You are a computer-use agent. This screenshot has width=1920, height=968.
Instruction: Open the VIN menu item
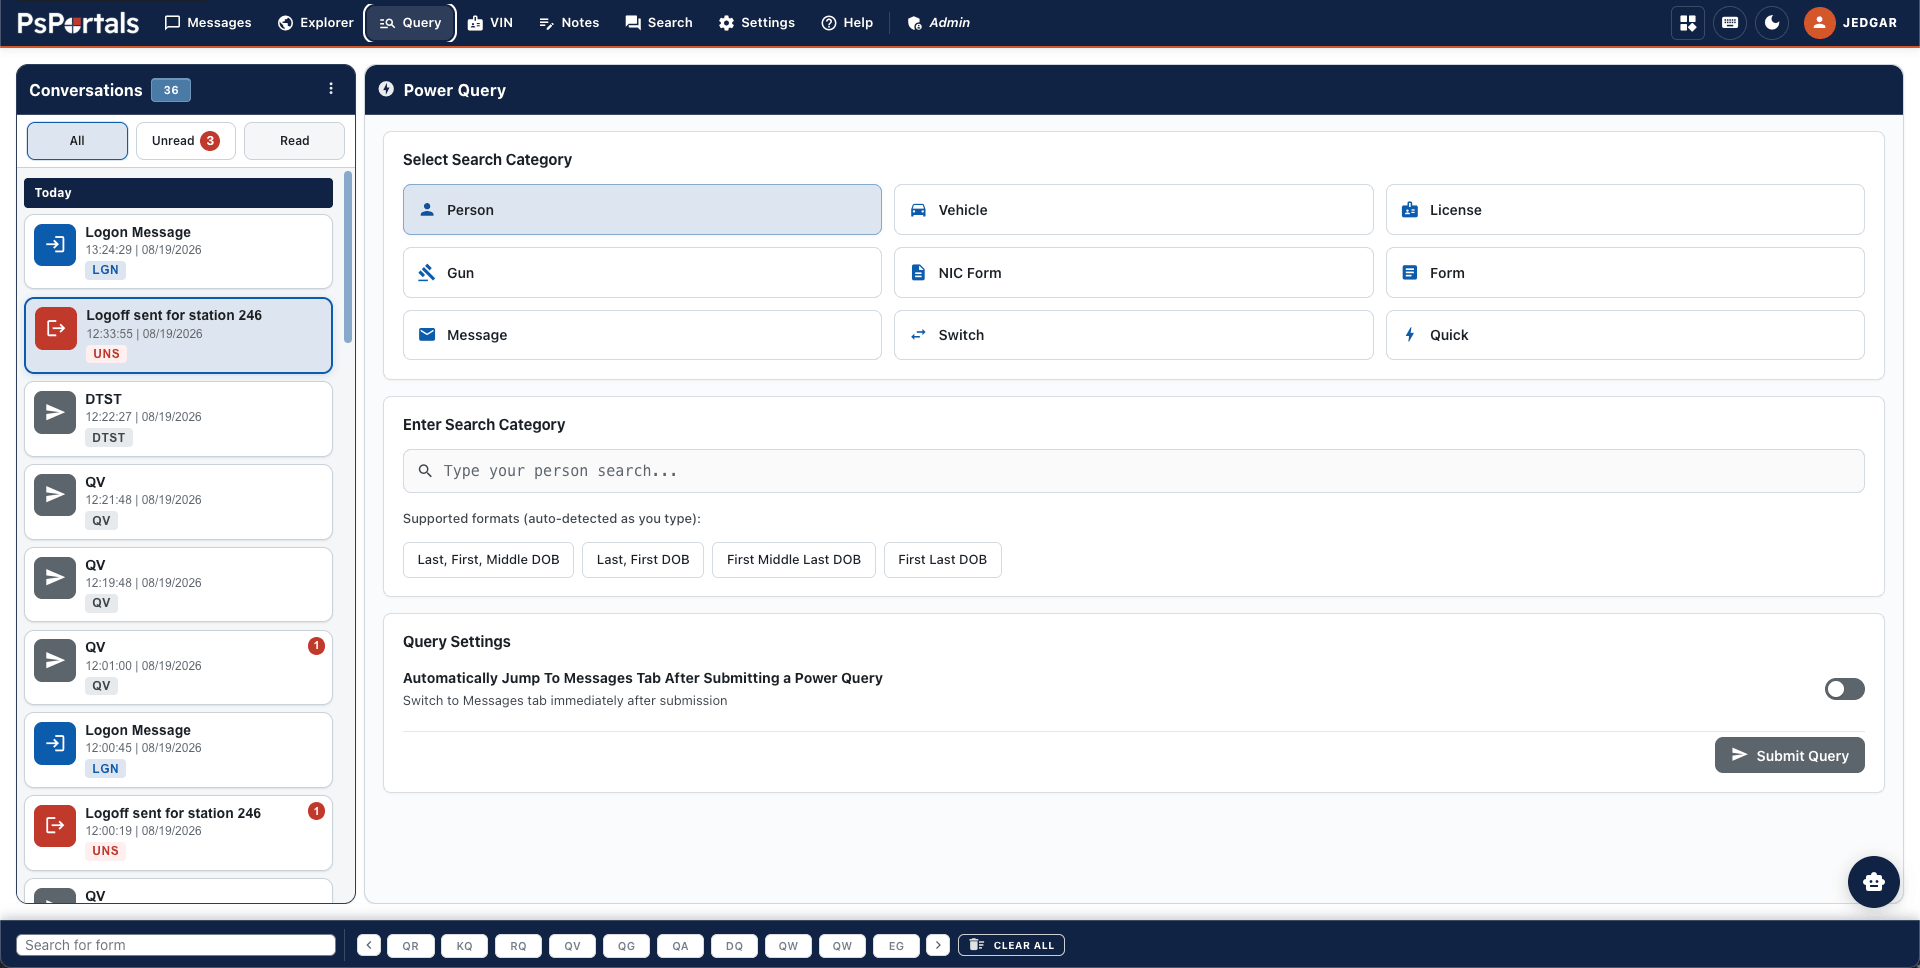tap(490, 23)
